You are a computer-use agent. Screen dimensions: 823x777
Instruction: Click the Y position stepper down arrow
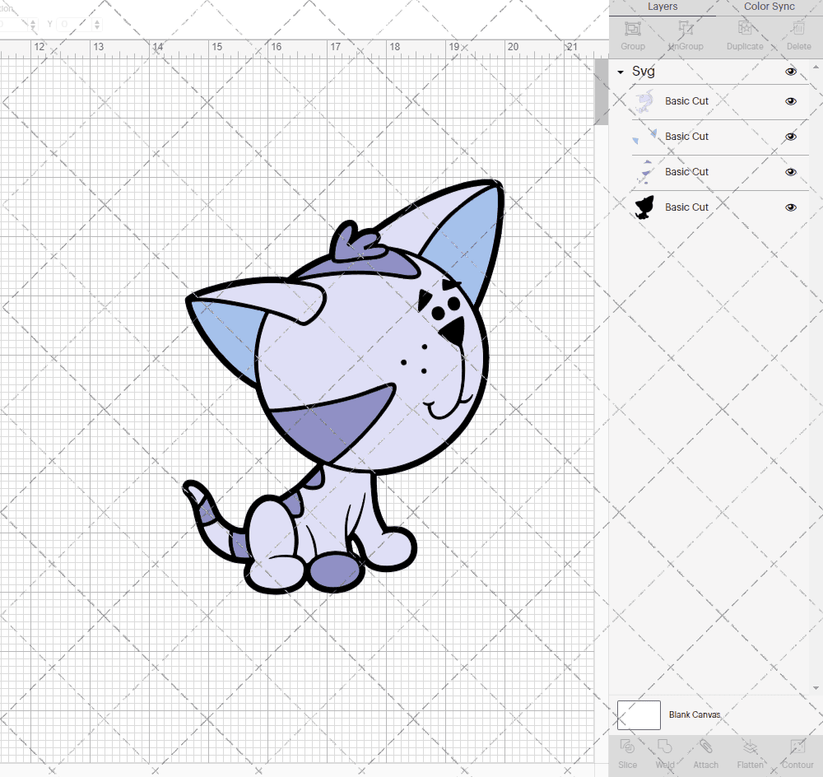click(97, 27)
